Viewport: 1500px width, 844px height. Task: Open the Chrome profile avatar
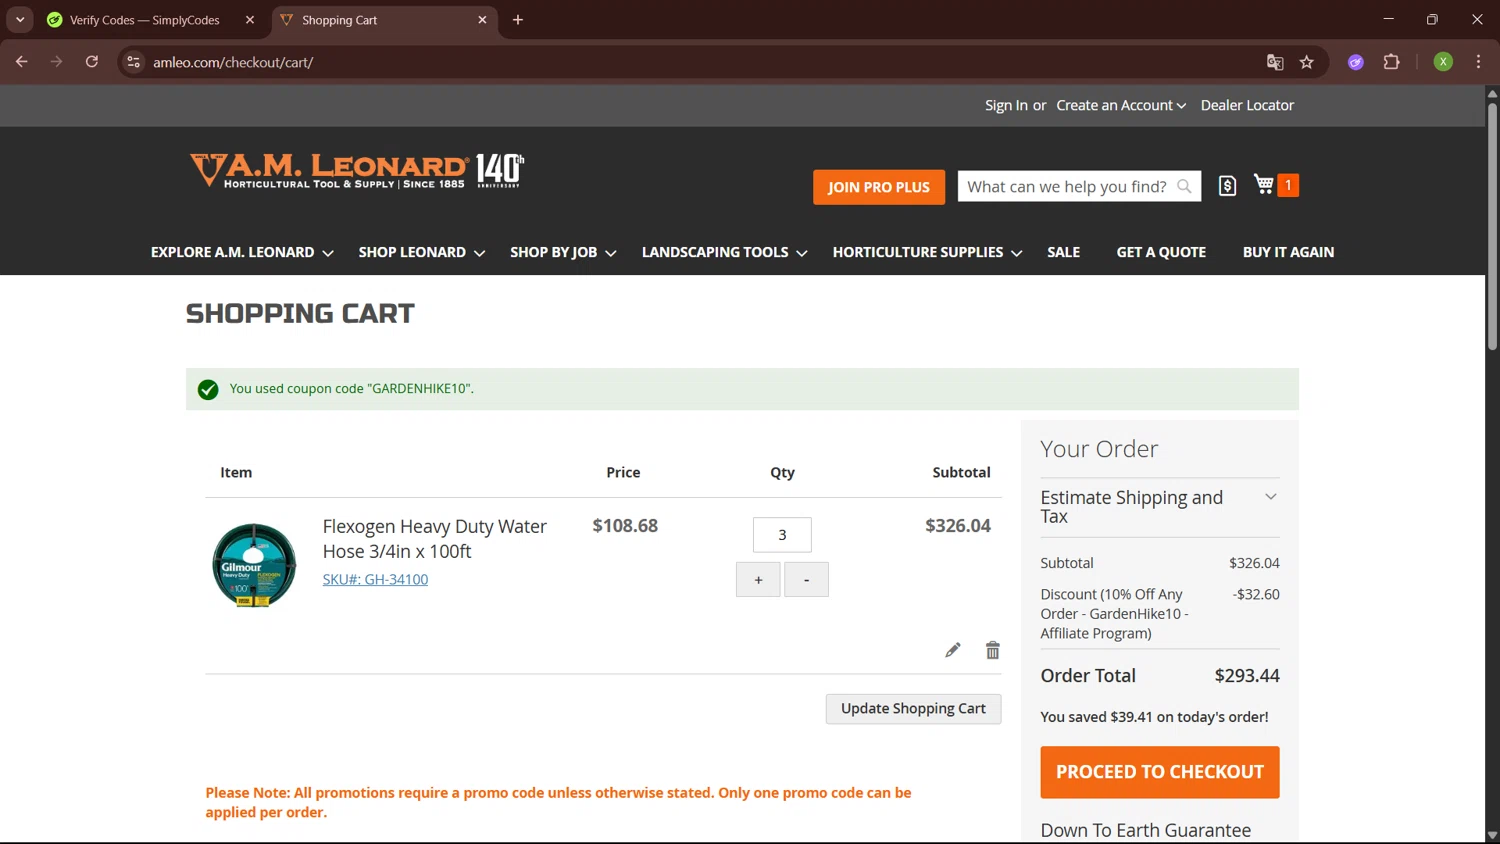point(1443,62)
